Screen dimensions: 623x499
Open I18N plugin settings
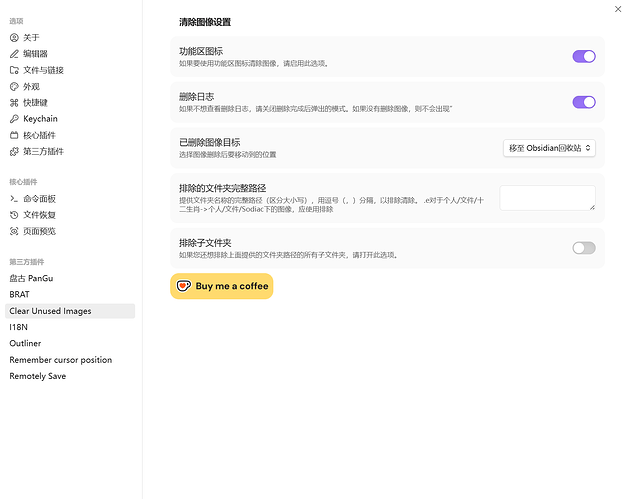(70, 327)
